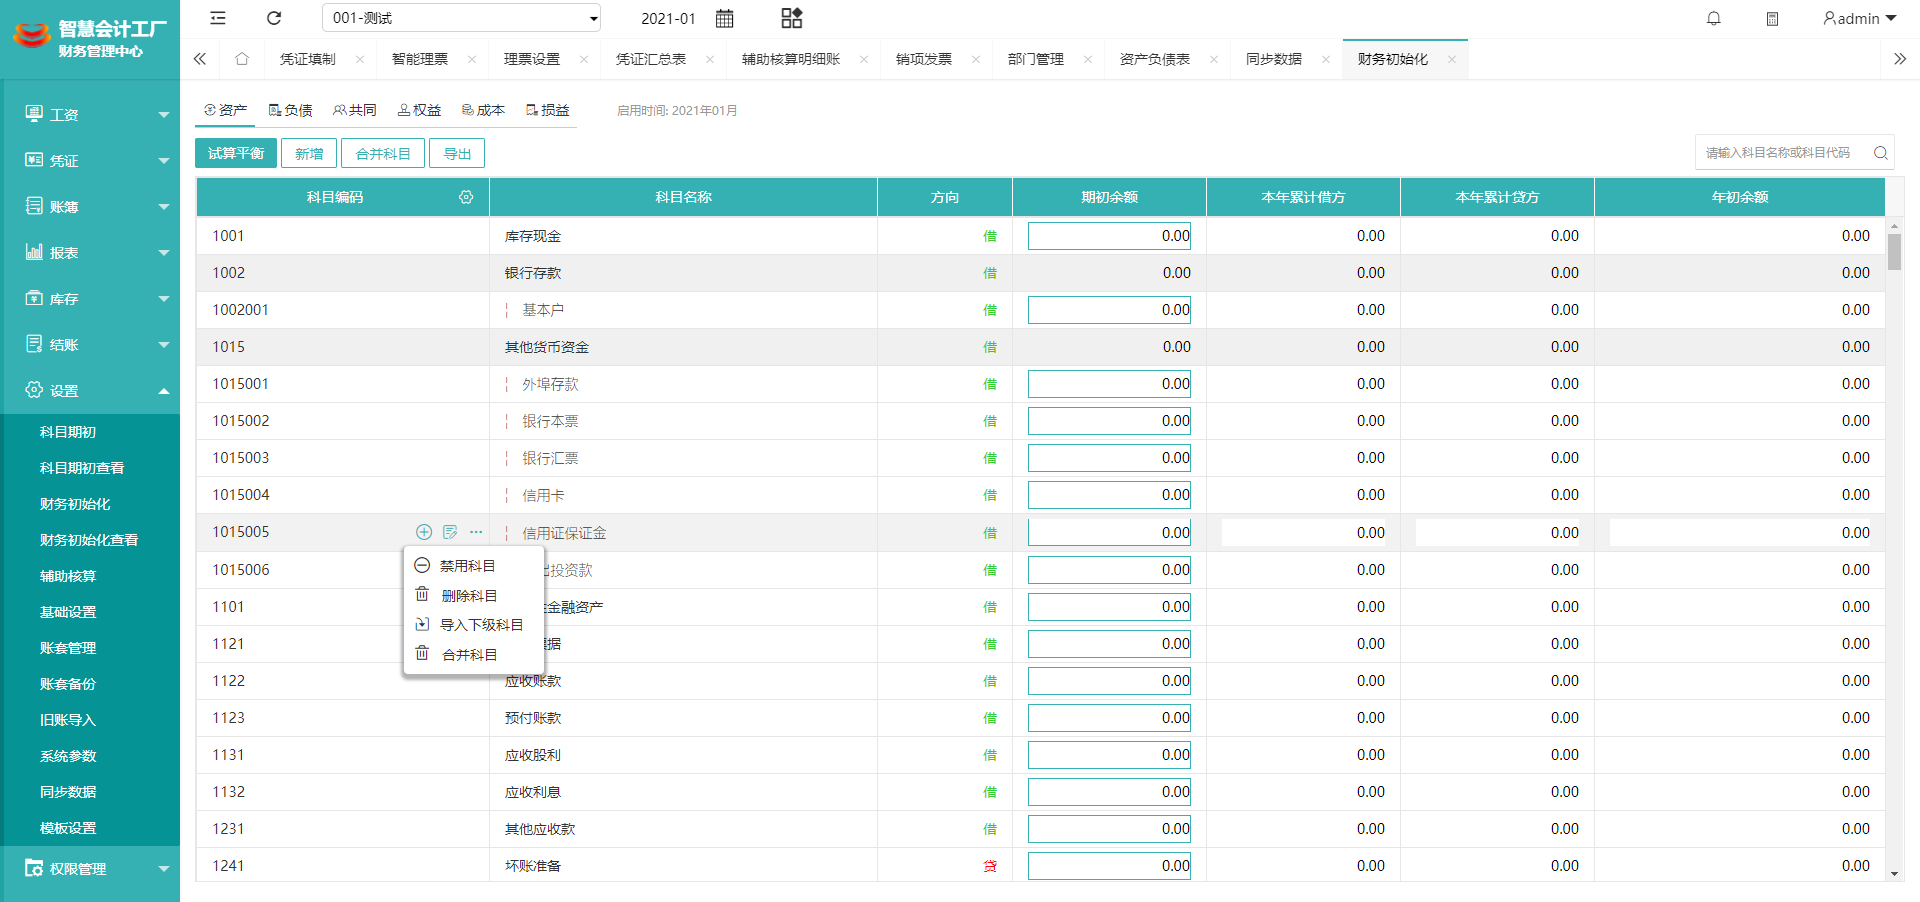1920x902 pixels.
Task: Click the 期初余额 input for 坏账准备
Action: coord(1109,866)
